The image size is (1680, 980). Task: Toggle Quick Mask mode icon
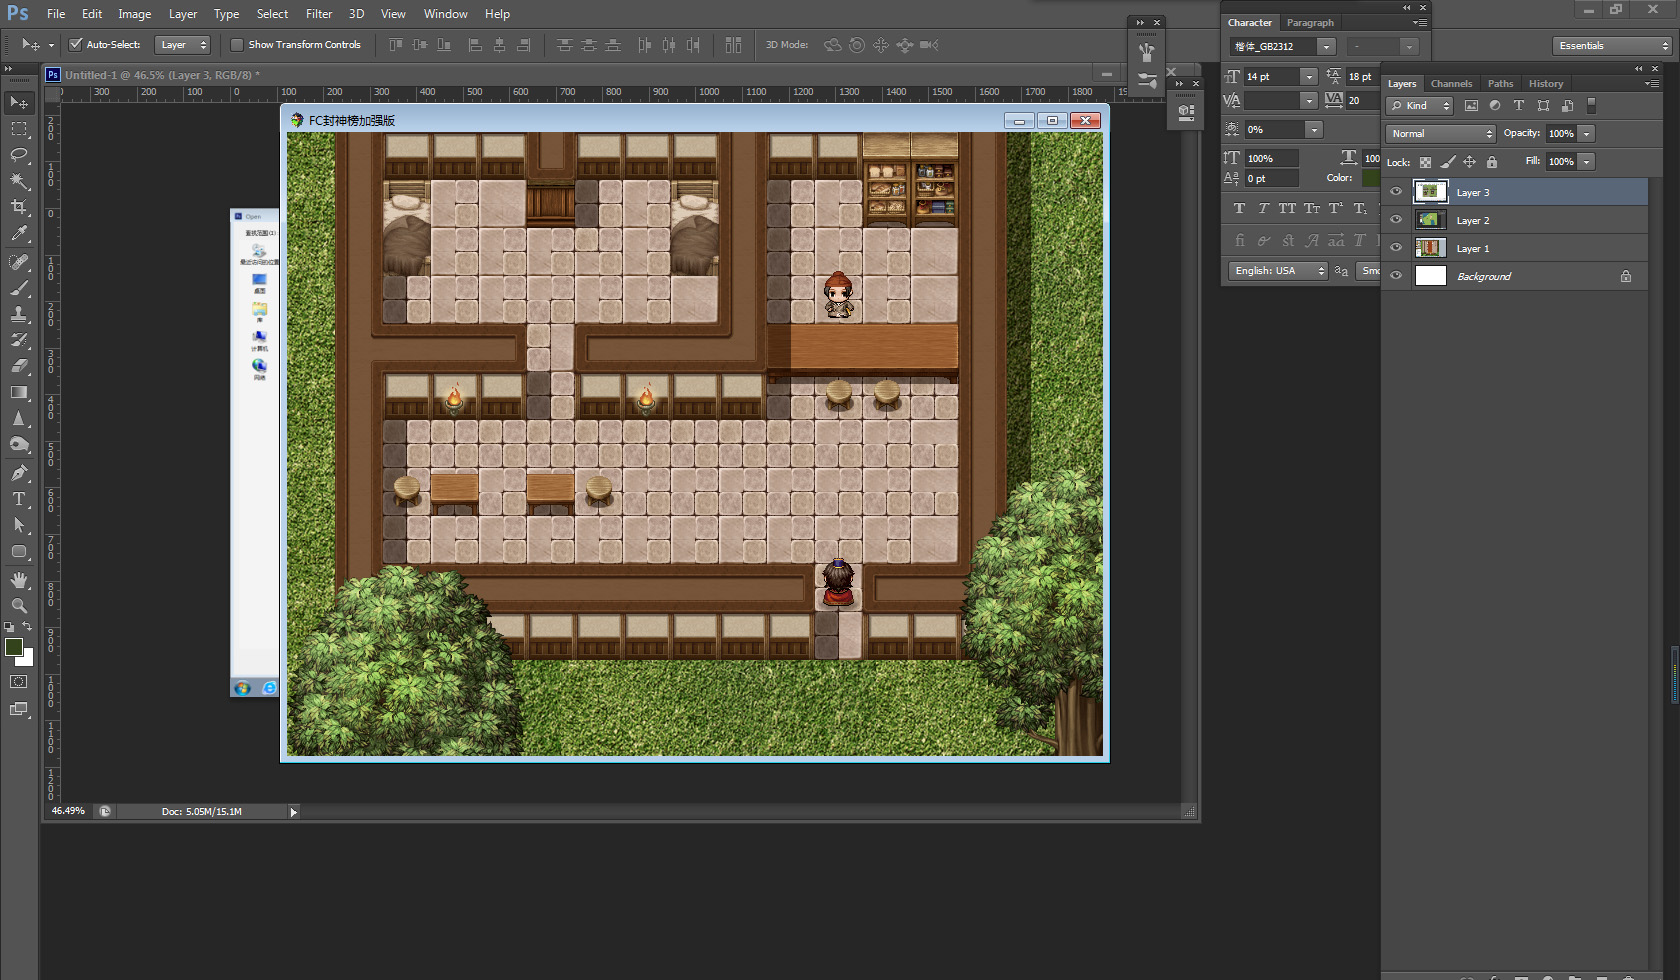pyautogui.click(x=19, y=682)
